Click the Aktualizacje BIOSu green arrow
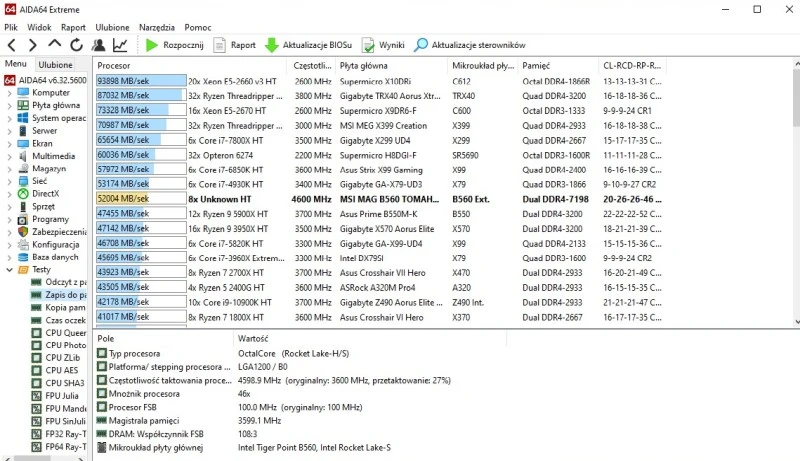Screen dimensions: 800x461 click(x=272, y=45)
